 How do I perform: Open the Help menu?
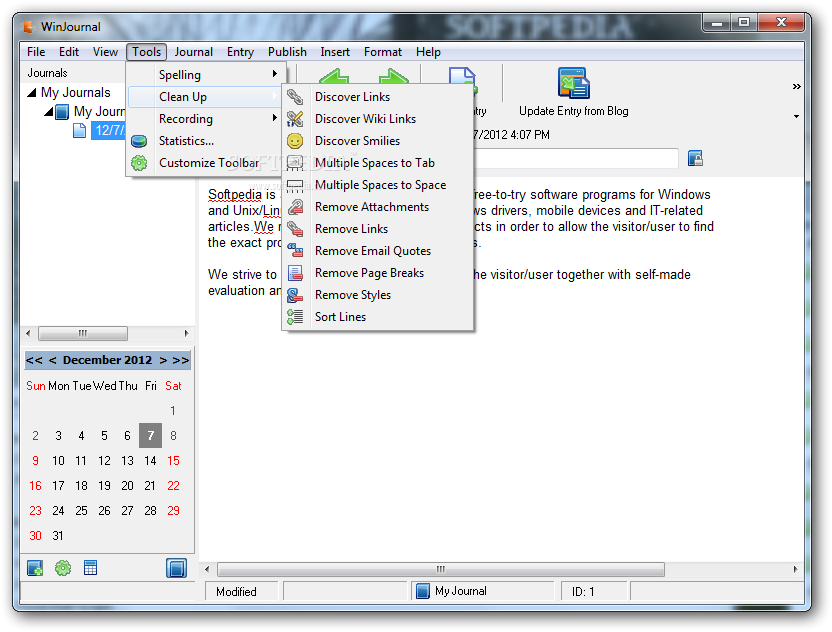pyautogui.click(x=428, y=52)
